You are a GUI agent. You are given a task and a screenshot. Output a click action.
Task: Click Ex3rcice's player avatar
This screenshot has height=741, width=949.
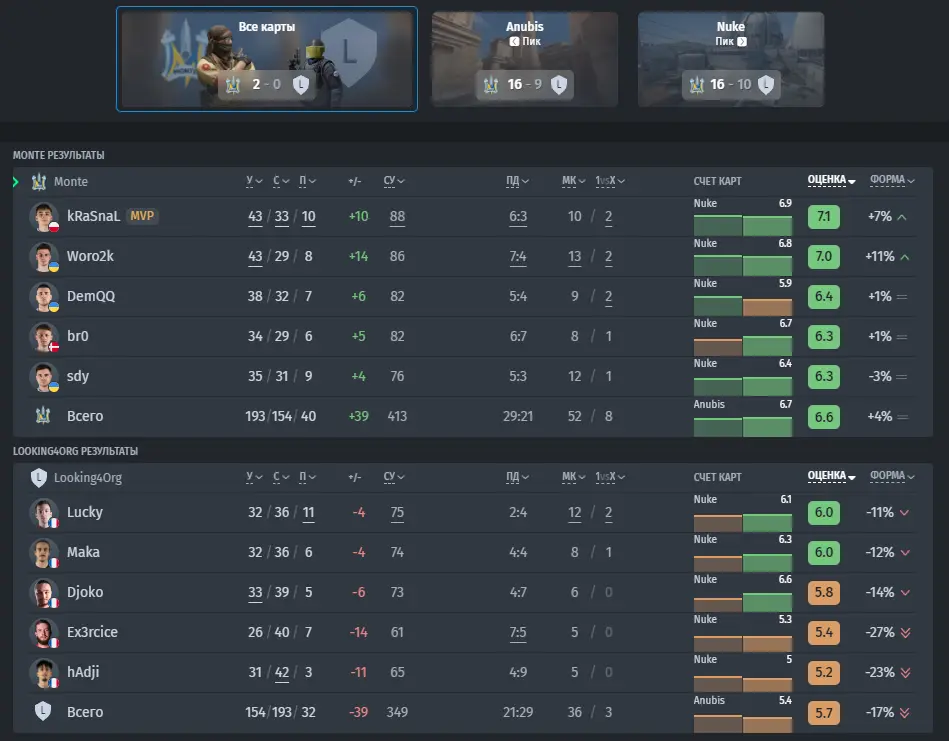point(44,633)
